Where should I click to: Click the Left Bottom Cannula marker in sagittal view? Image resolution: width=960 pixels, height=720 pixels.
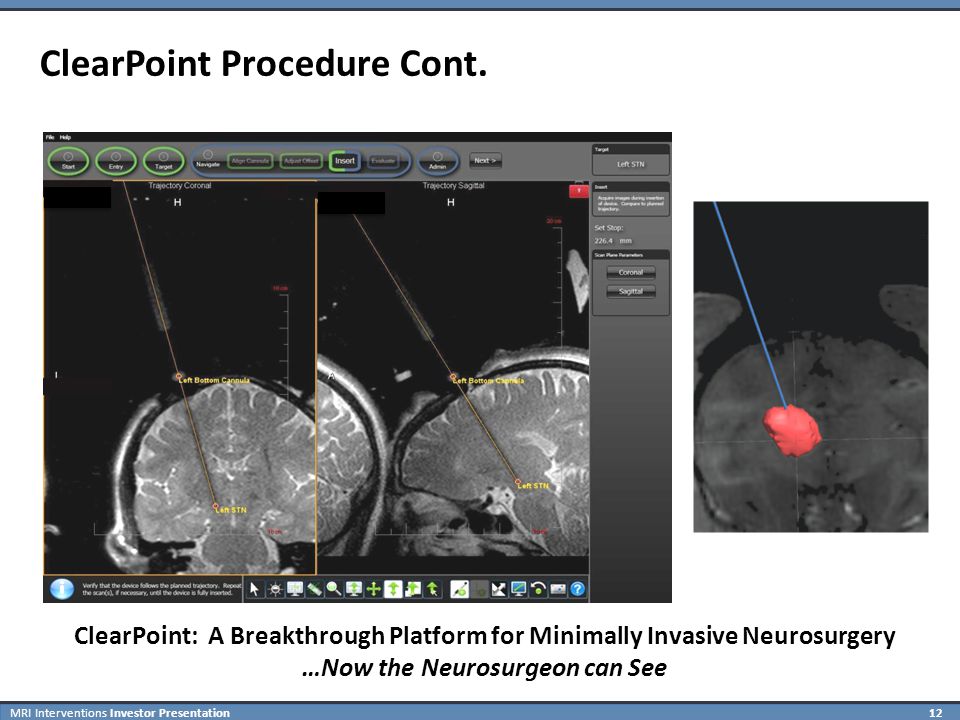click(453, 377)
